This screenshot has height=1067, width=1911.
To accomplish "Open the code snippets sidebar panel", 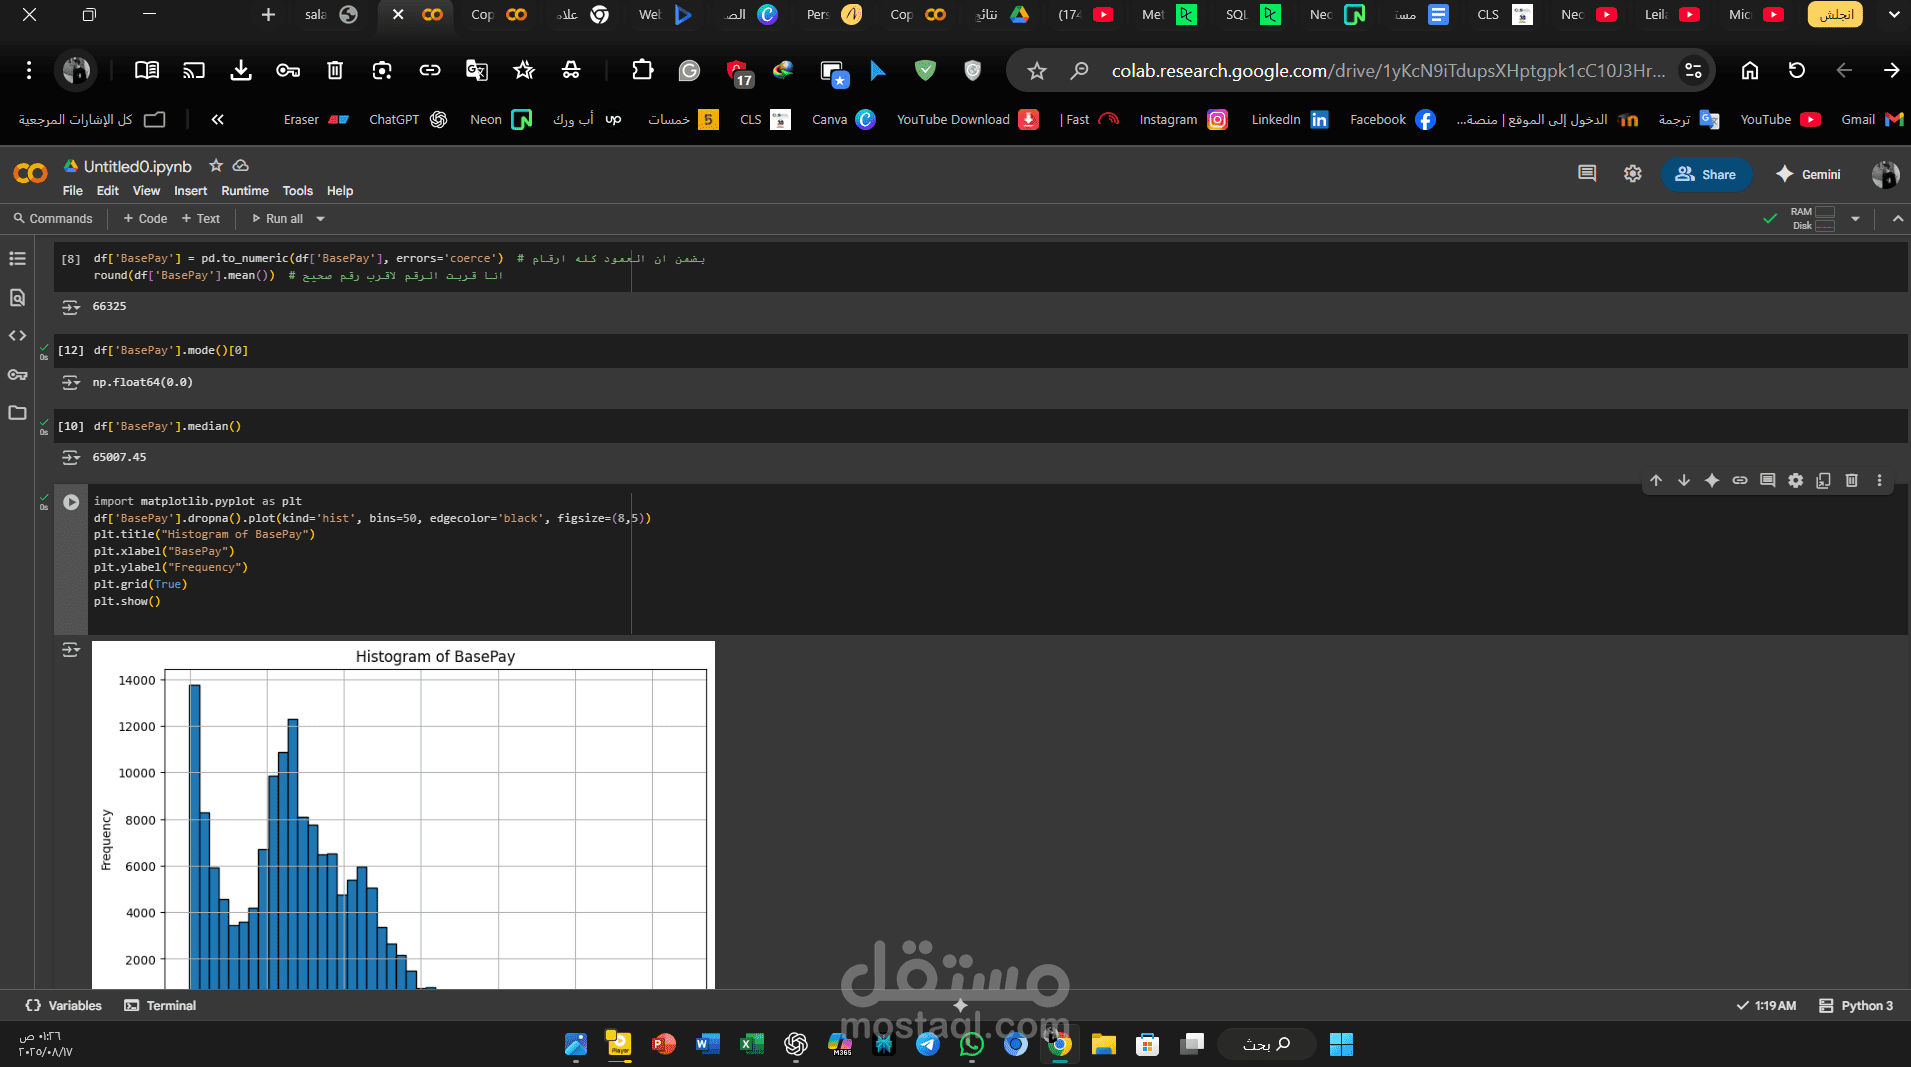I will tap(17, 336).
